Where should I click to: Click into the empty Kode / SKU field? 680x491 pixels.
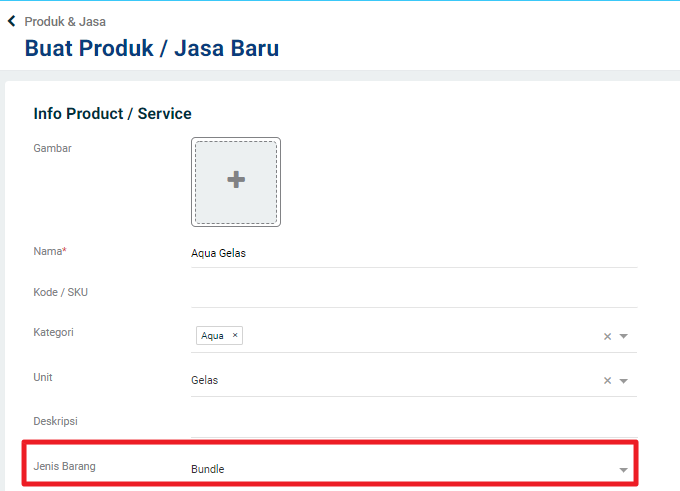pos(414,294)
